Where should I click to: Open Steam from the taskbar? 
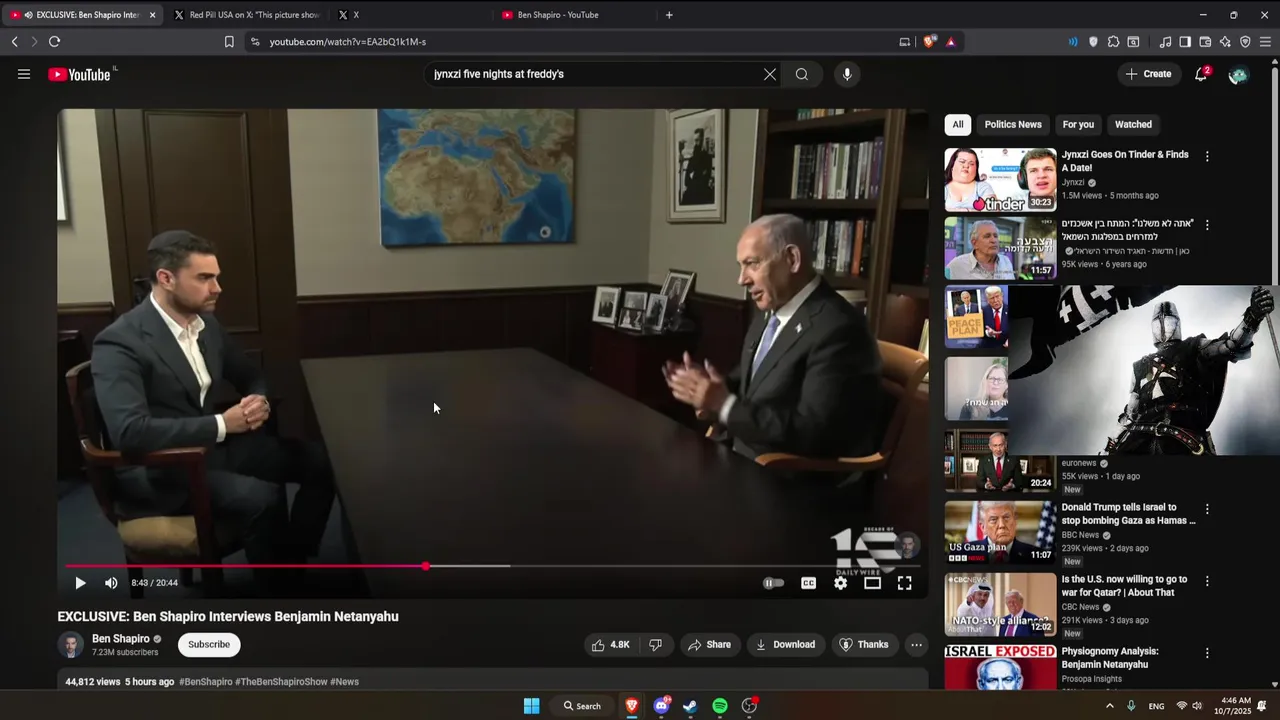pos(690,706)
